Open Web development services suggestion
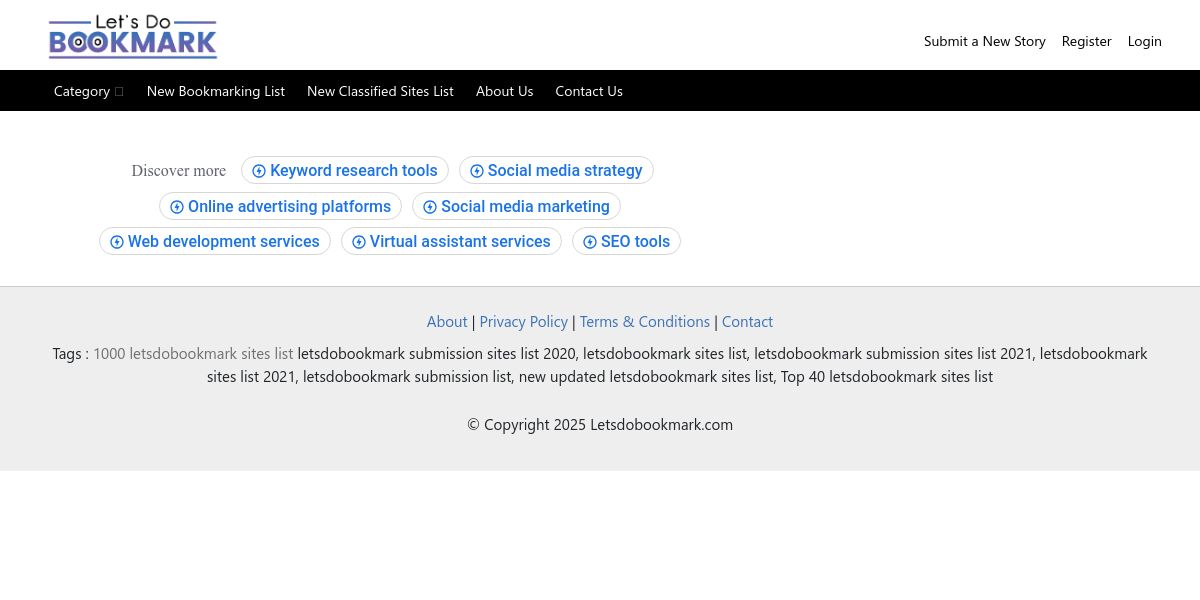The width and height of the screenshot is (1200, 600). [215, 241]
